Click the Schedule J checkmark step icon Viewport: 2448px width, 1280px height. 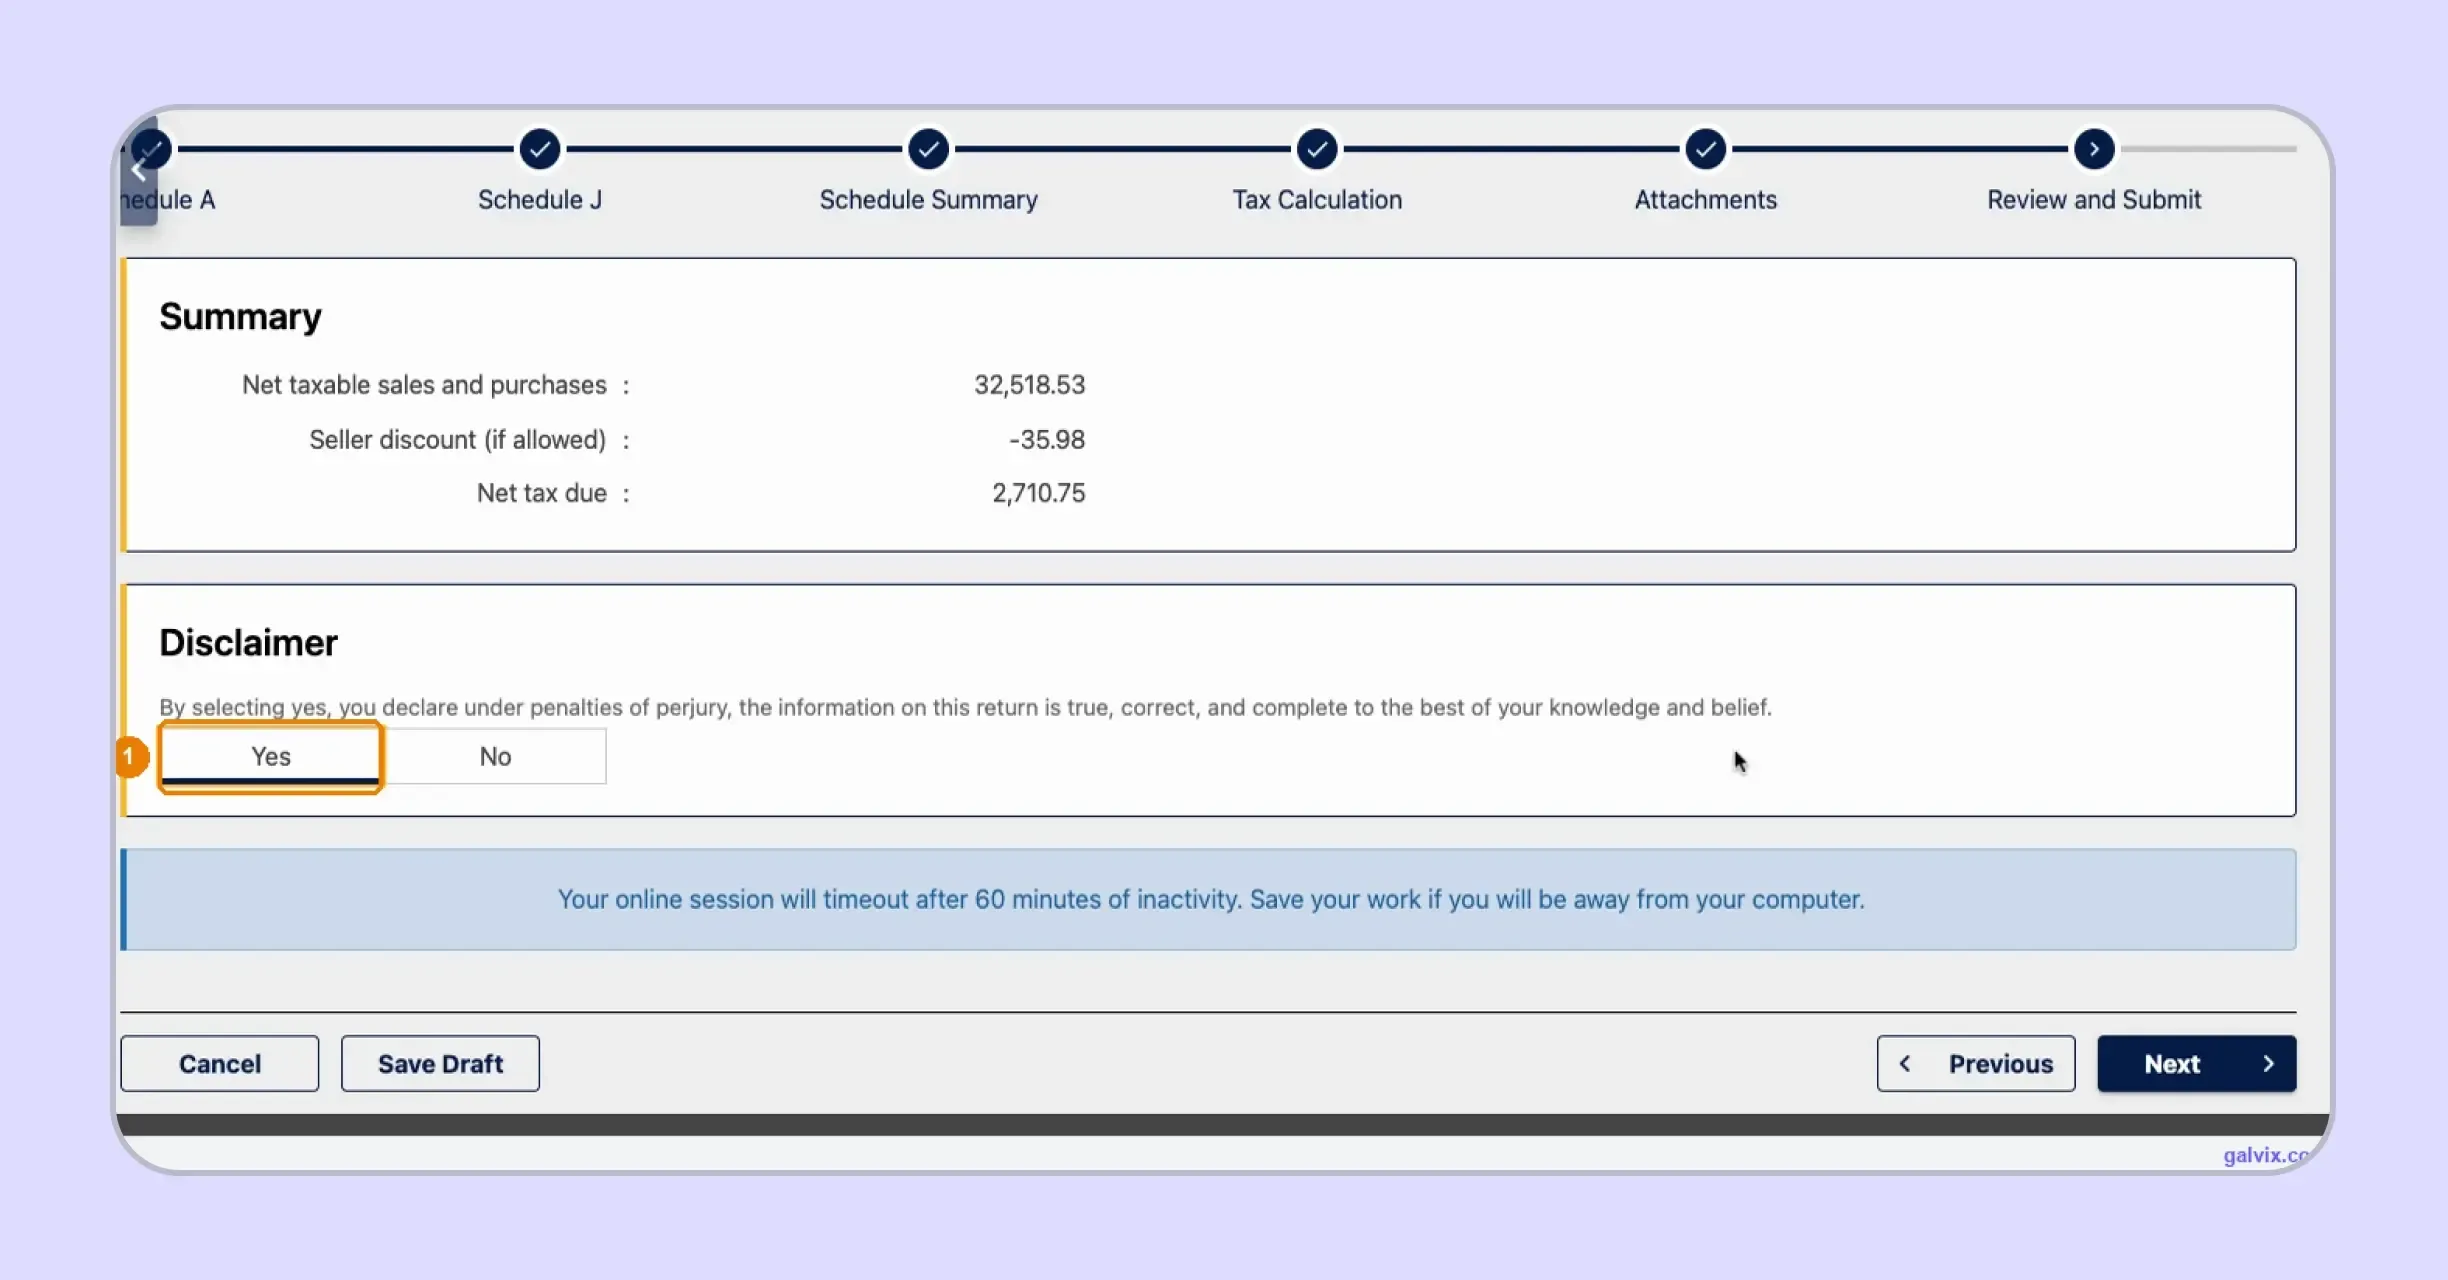pos(540,150)
